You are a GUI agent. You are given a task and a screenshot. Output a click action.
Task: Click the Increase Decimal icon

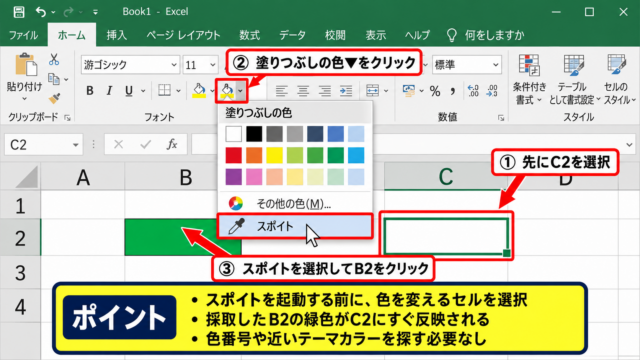click(473, 91)
